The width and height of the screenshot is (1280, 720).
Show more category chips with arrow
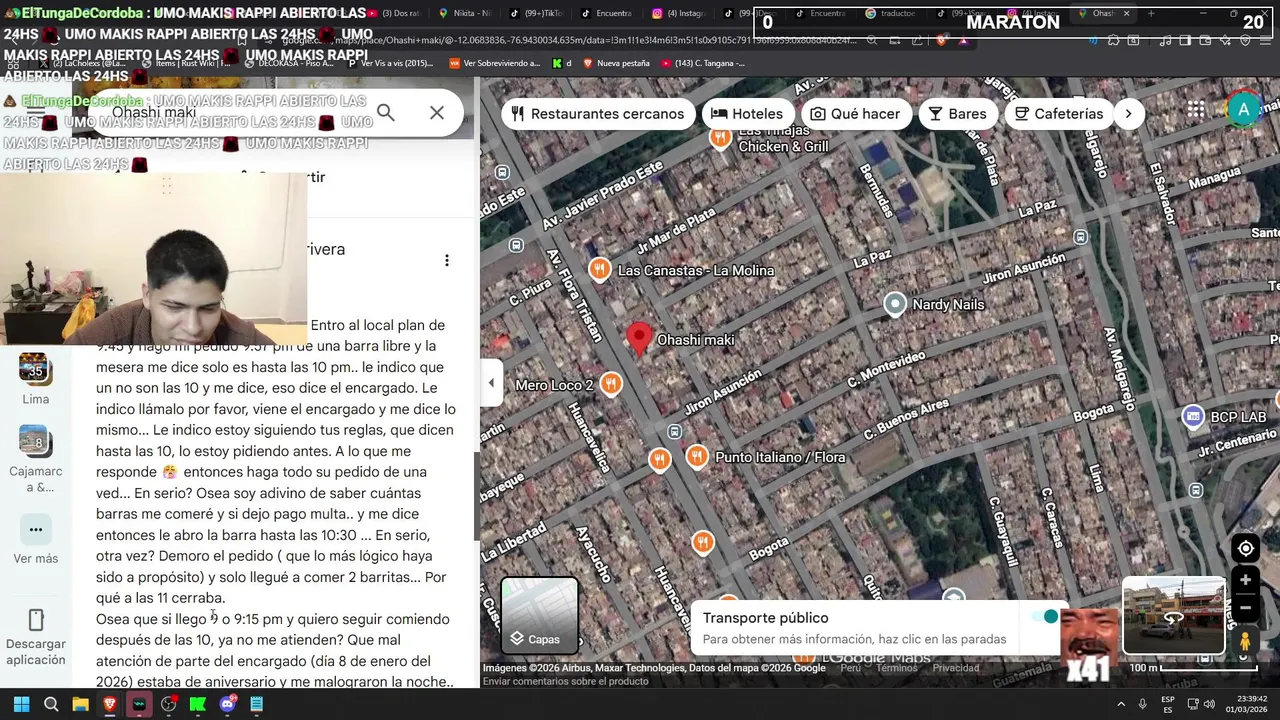coord(1128,114)
